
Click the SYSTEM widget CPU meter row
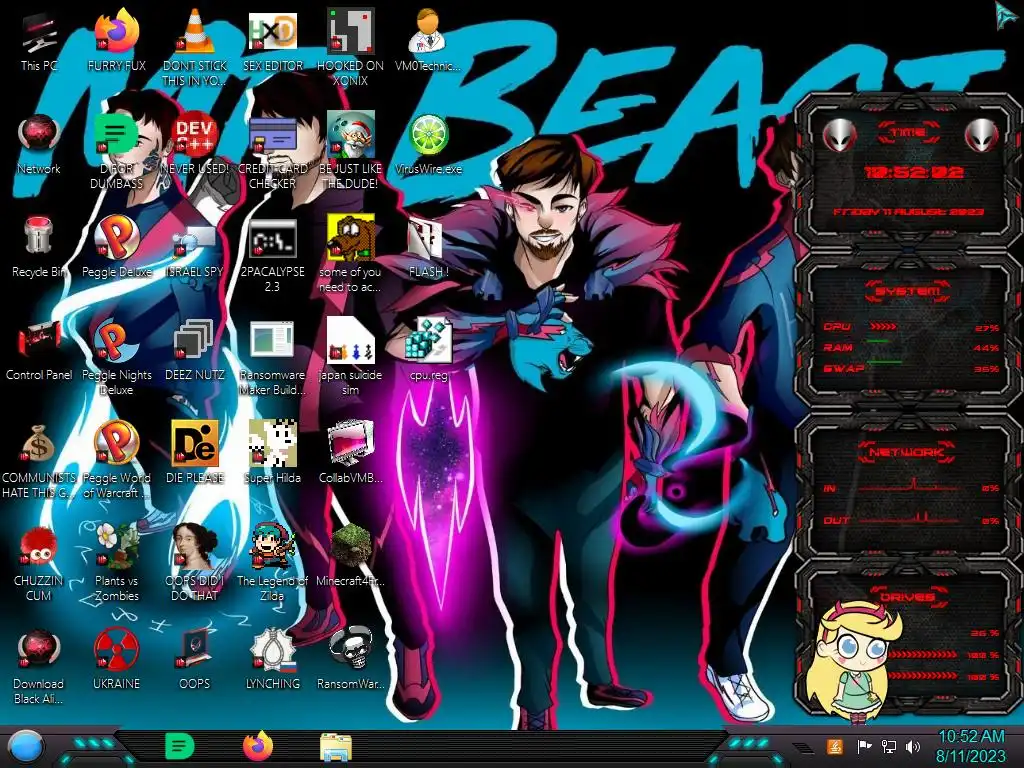point(910,327)
